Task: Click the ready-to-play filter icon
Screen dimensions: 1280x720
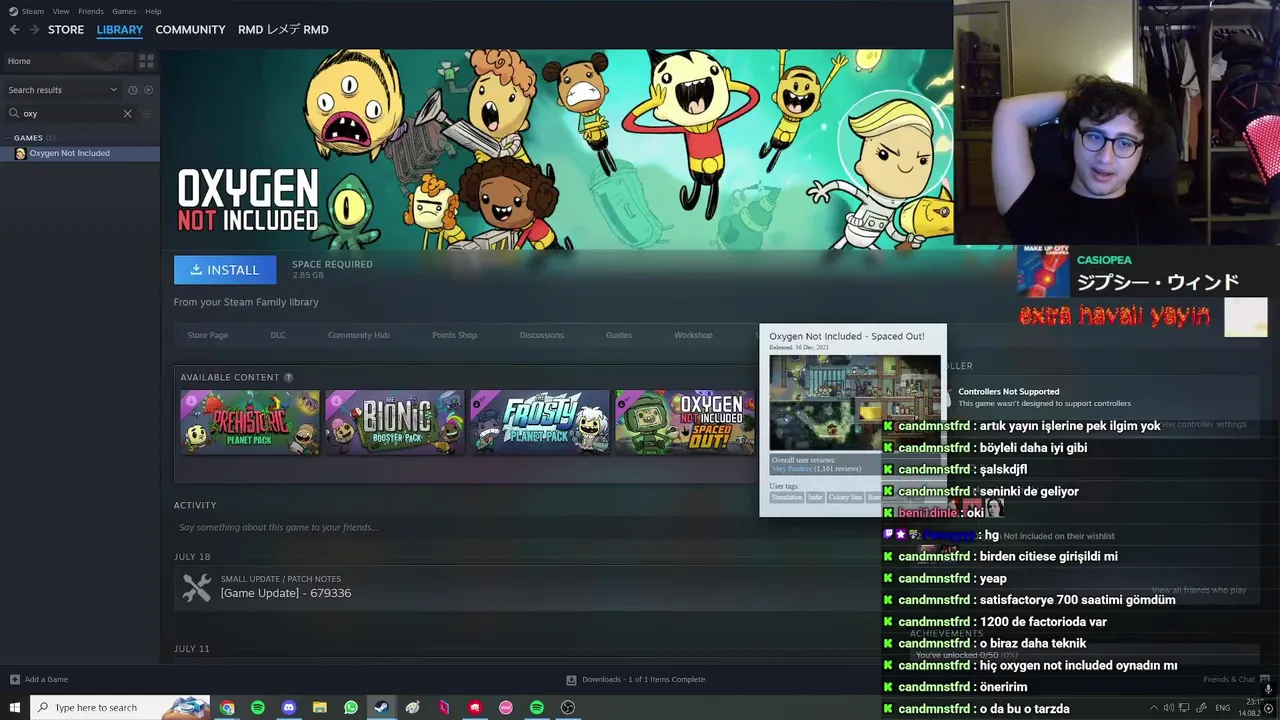Action: tap(149, 90)
